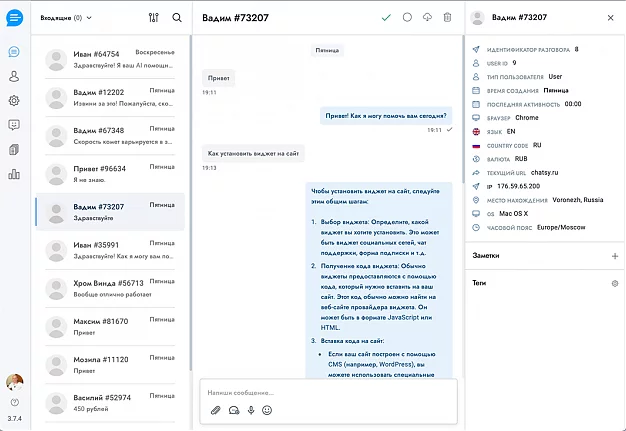Screen dimensions: 626x431
Task: Select the Иван #64754 conversation
Action: [x=110, y=60]
